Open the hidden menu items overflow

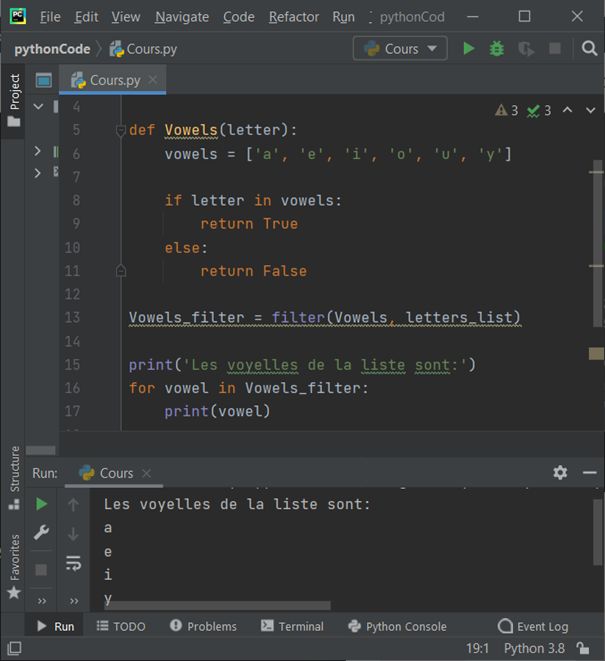370,17
